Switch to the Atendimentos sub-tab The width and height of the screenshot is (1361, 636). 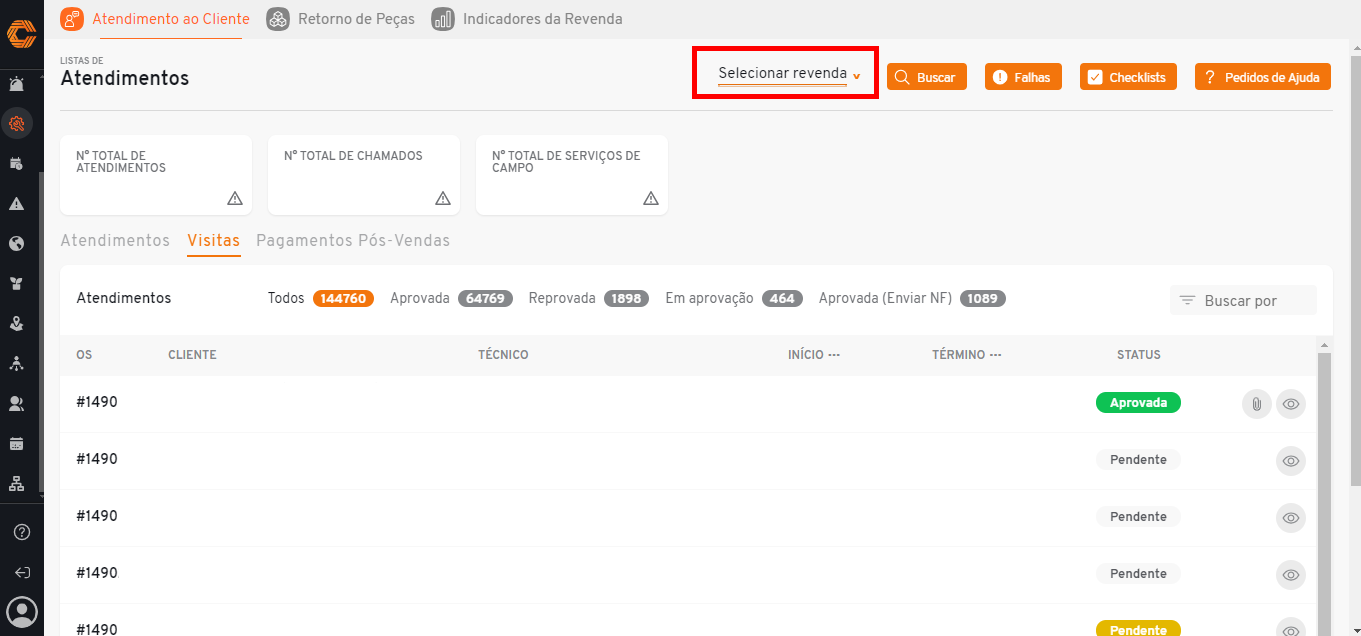tap(115, 241)
